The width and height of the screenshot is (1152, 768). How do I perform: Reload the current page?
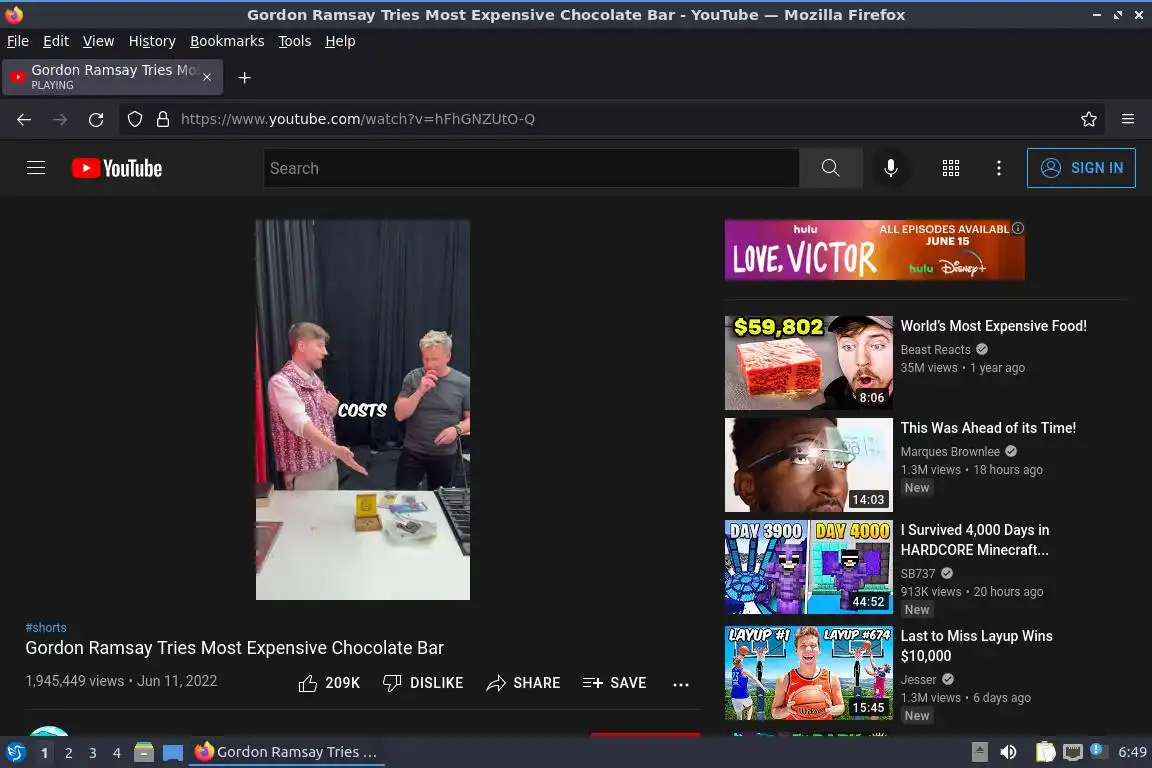96,119
